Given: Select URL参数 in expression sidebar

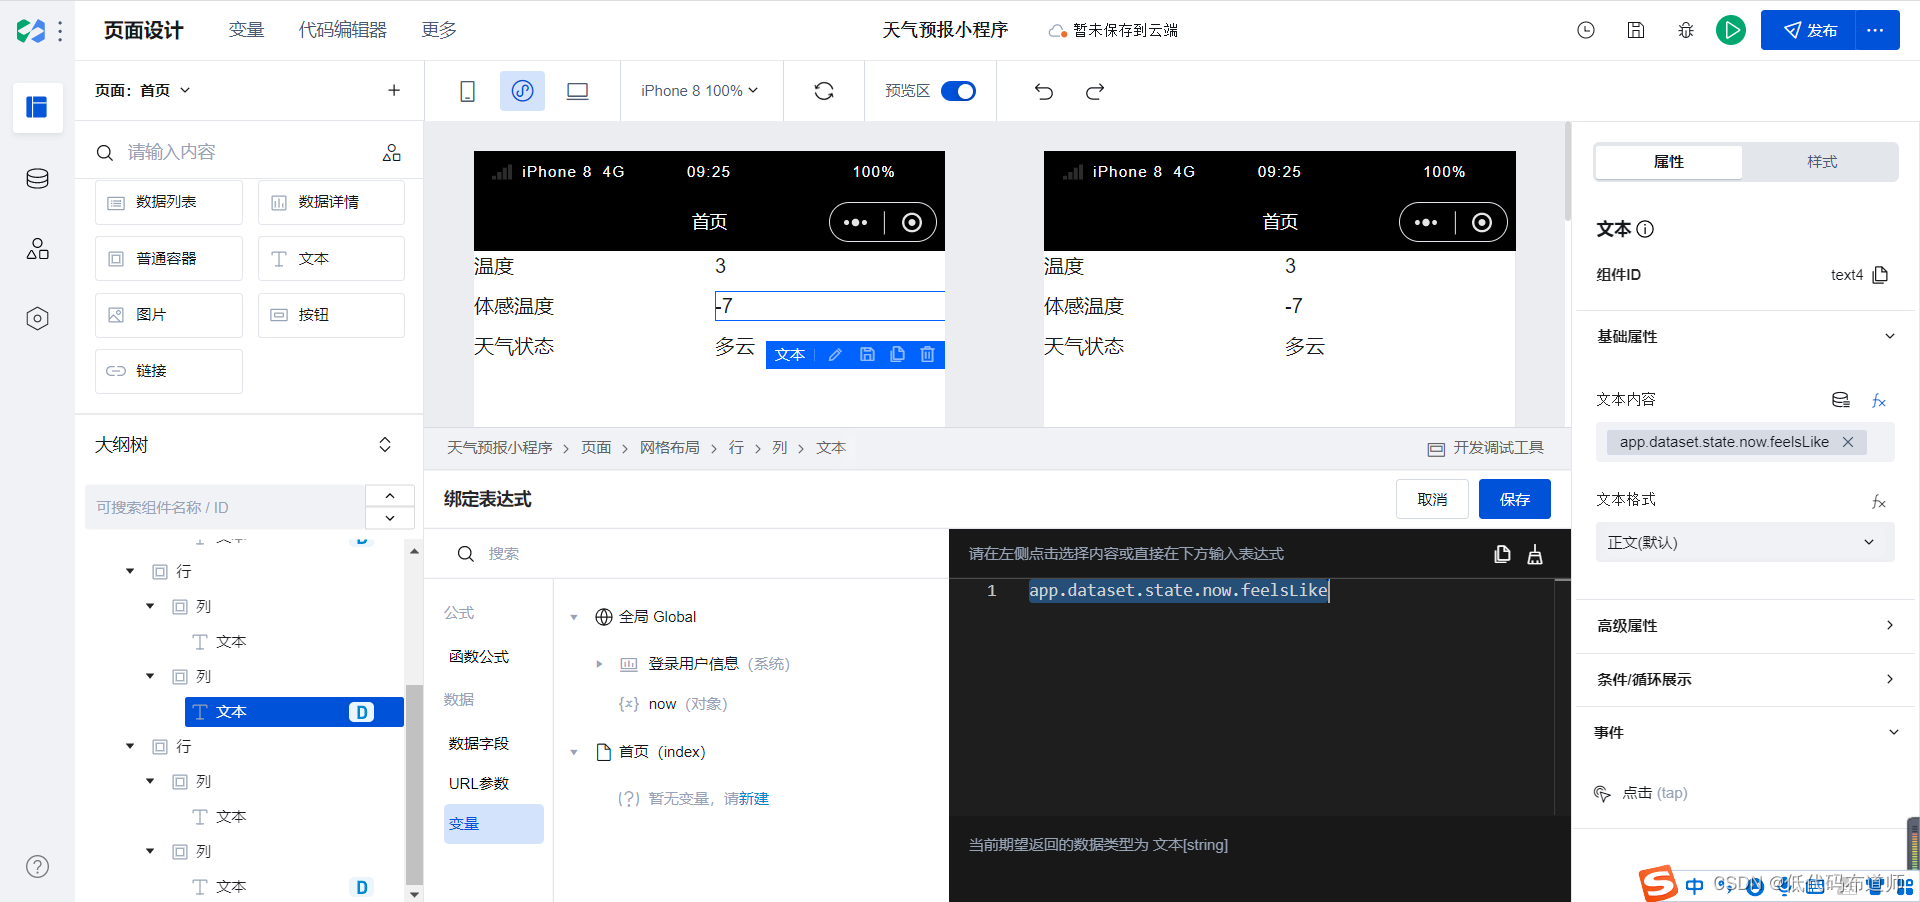Looking at the screenshot, I should [479, 784].
